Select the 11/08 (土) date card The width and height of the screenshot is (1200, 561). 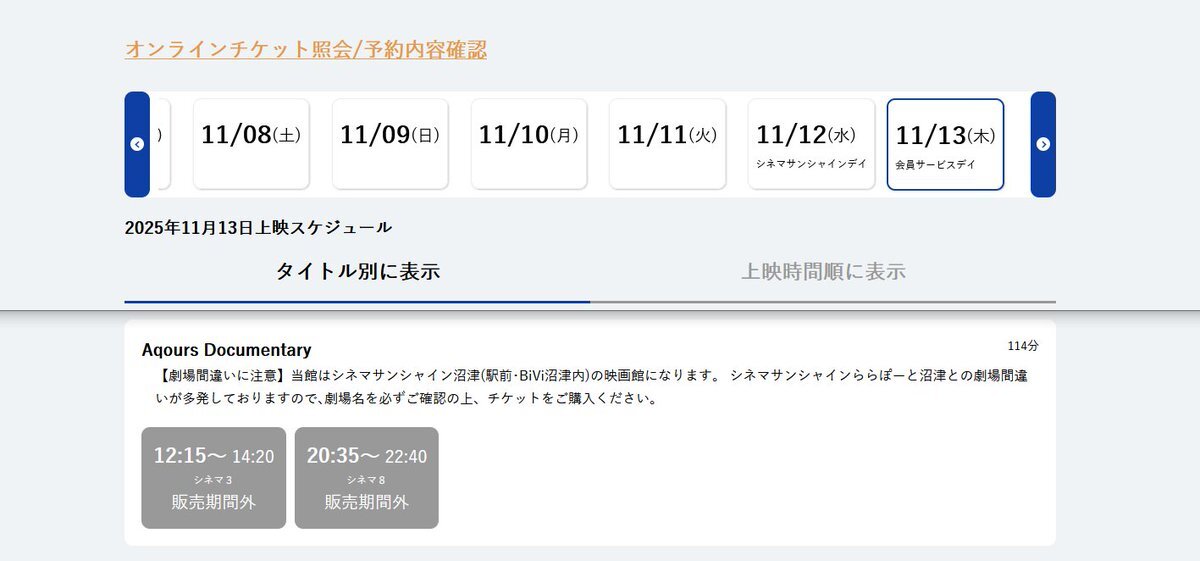tap(251, 144)
